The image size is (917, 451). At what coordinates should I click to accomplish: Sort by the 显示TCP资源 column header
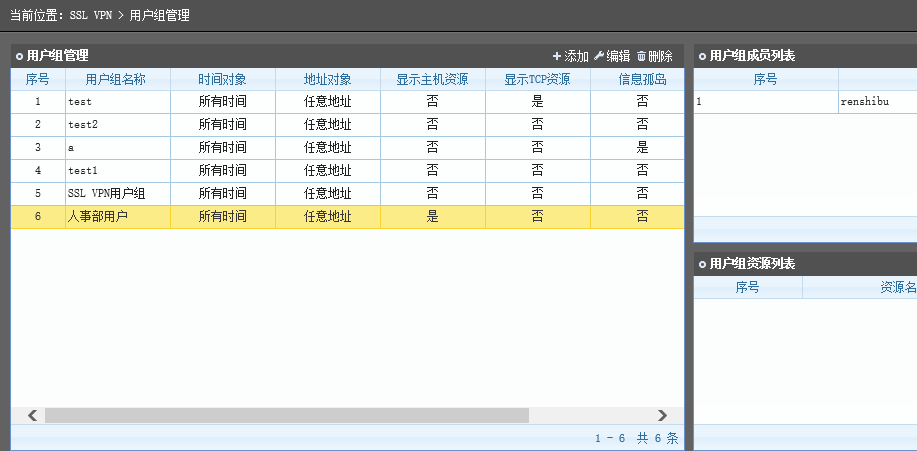pos(537,80)
